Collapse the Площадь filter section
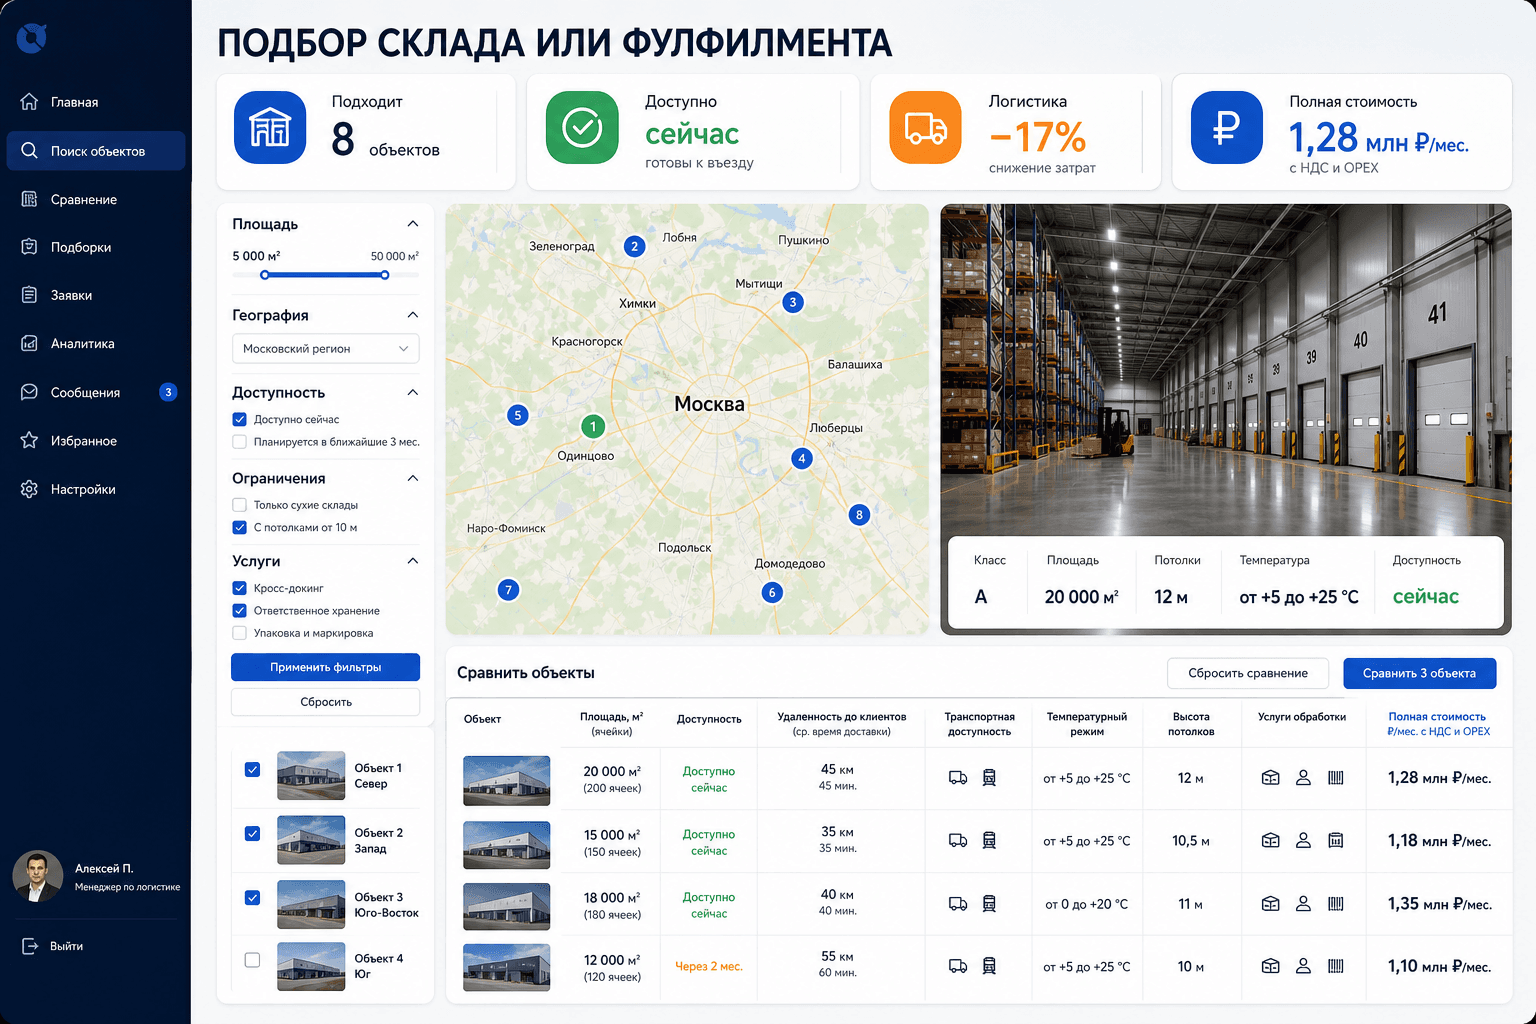The height and width of the screenshot is (1024, 1536). pos(413,224)
